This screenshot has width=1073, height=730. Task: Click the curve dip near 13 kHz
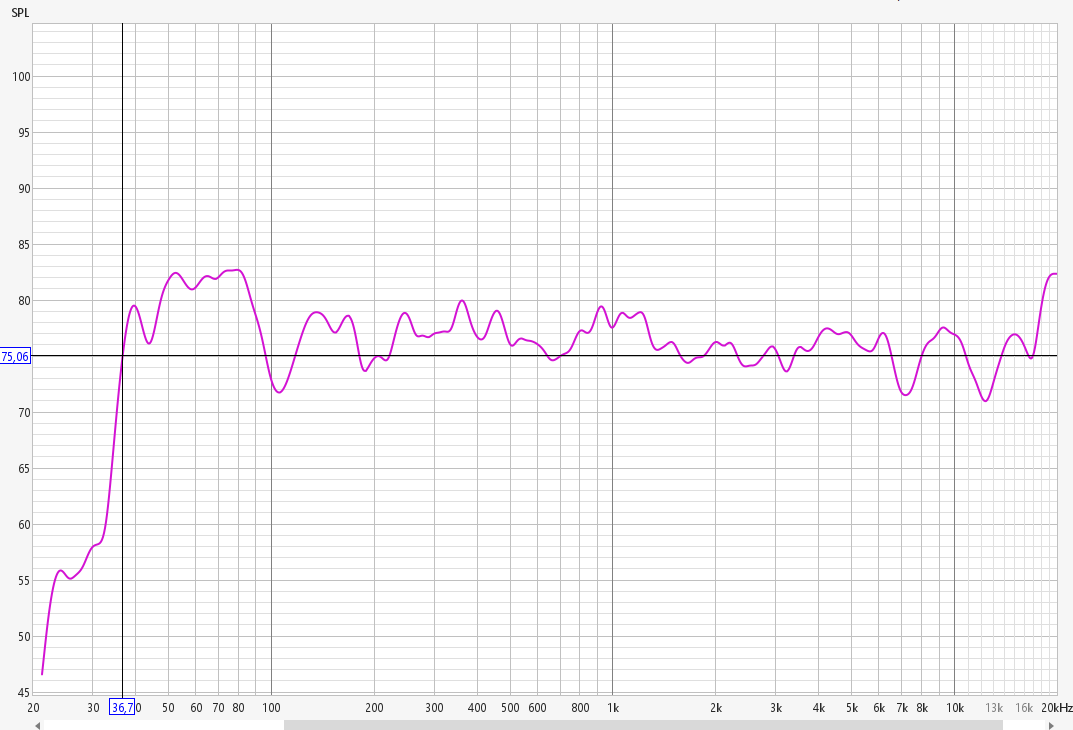(x=986, y=401)
